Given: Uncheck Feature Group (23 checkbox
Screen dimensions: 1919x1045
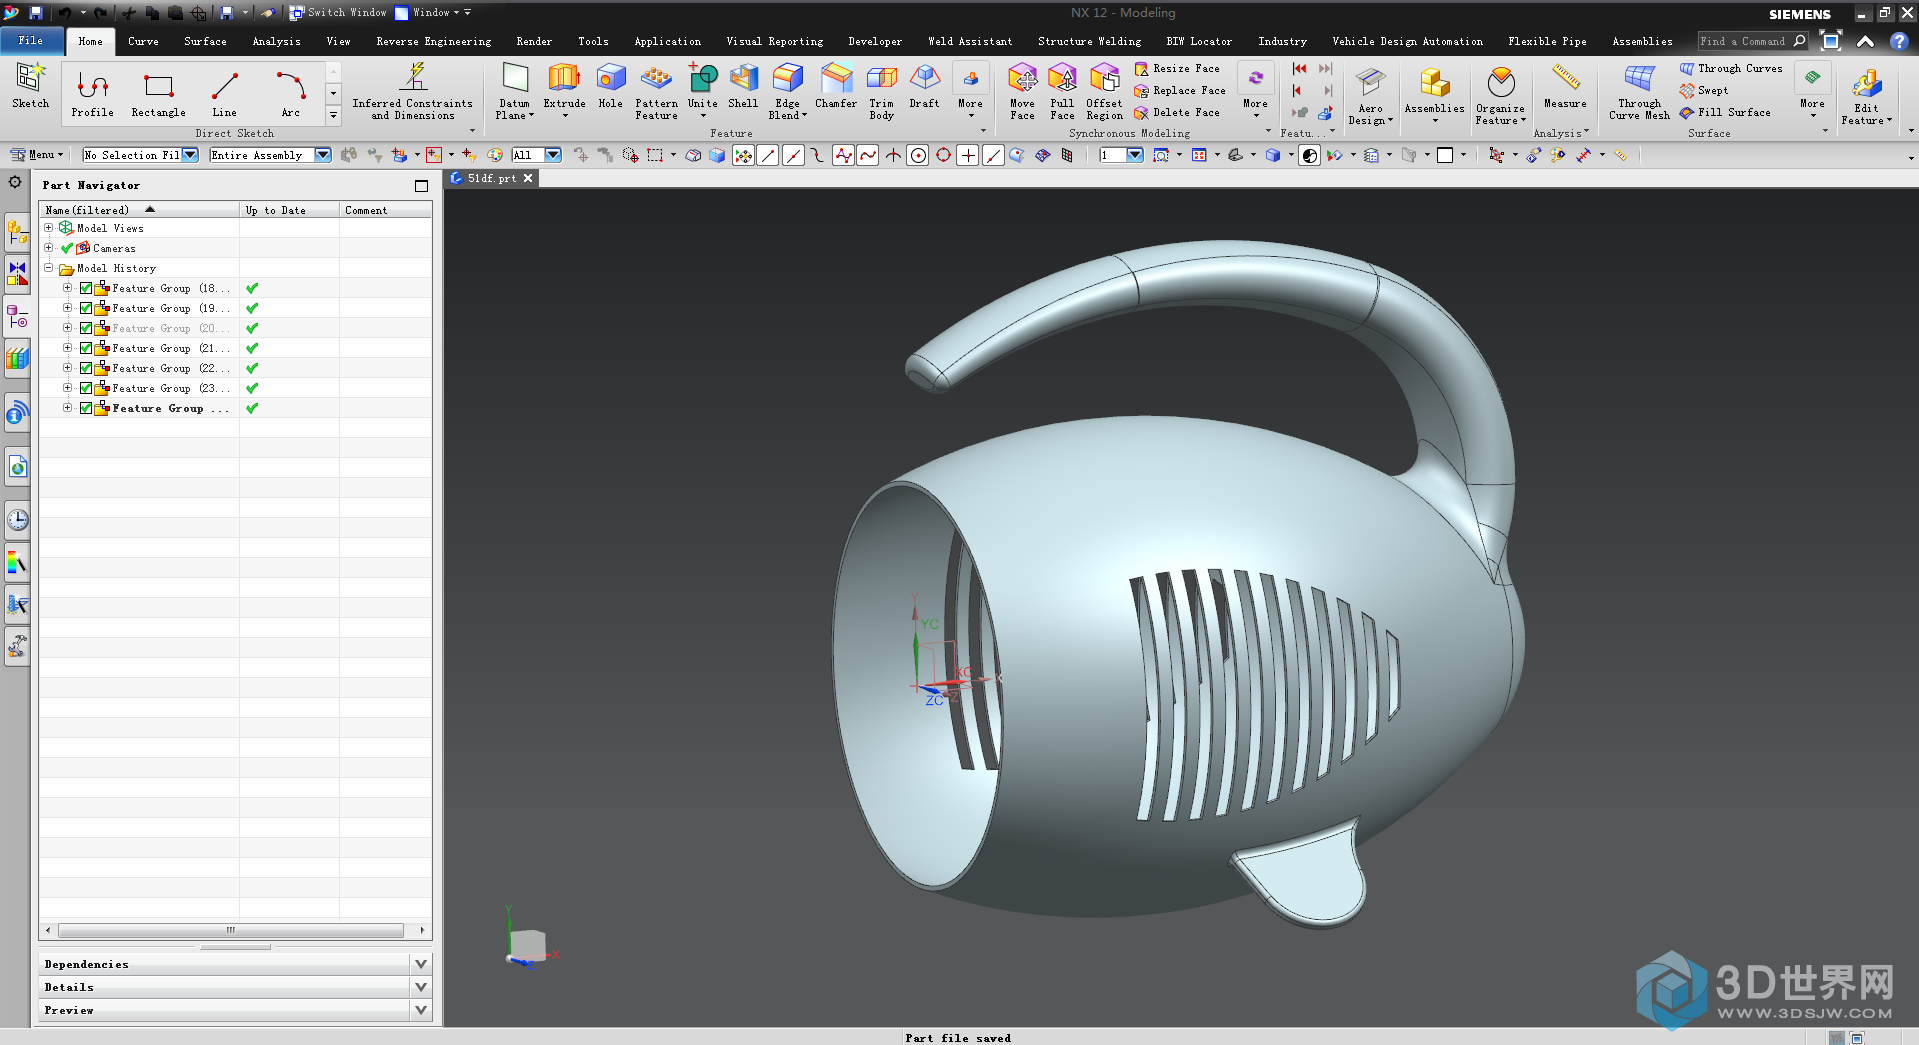Looking at the screenshot, I should coord(86,388).
